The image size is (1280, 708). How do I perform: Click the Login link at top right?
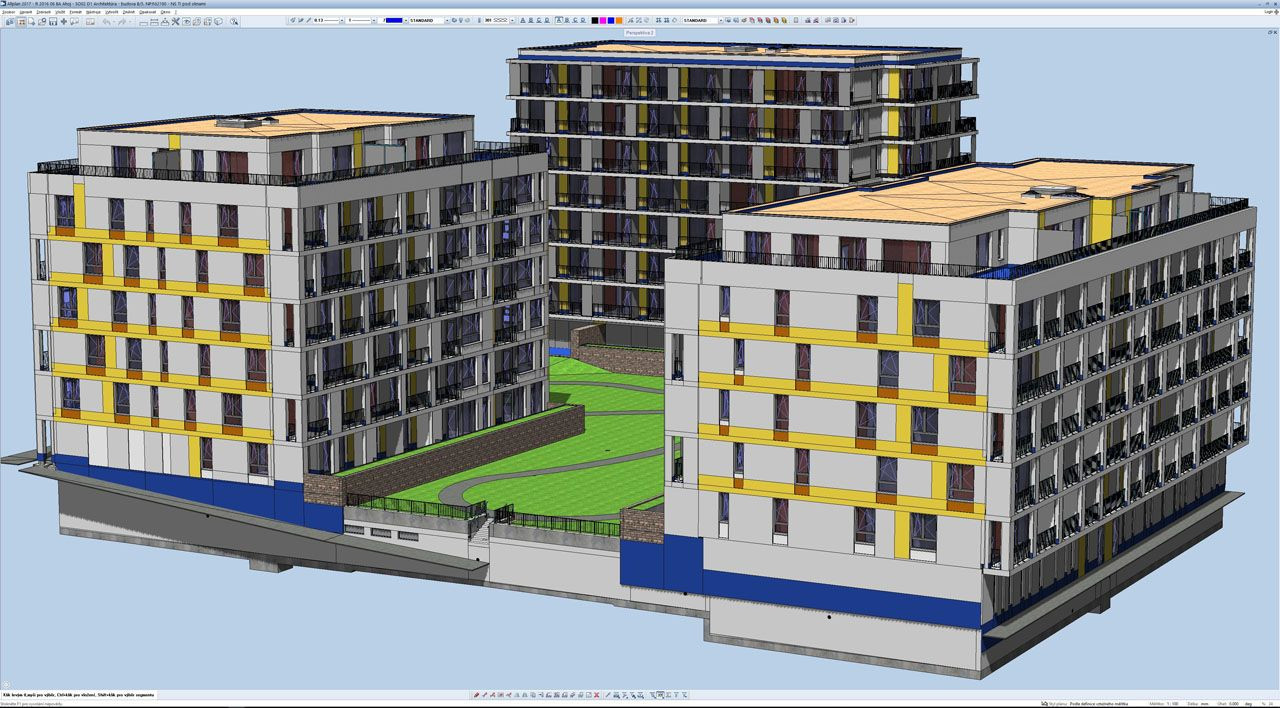[x=1269, y=12]
